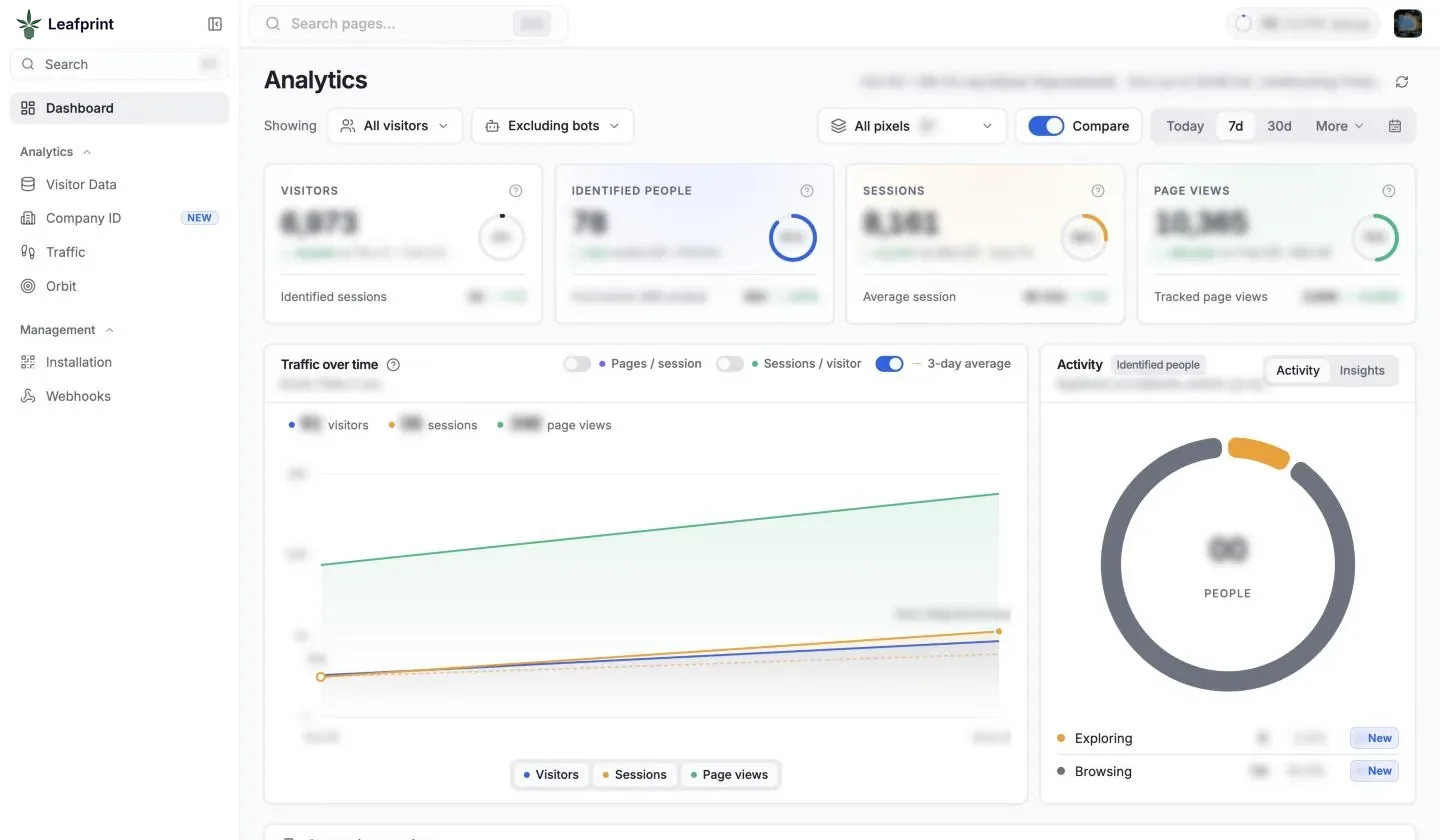
Task: Enable the Sessions / visitor toggle
Action: tap(730, 364)
